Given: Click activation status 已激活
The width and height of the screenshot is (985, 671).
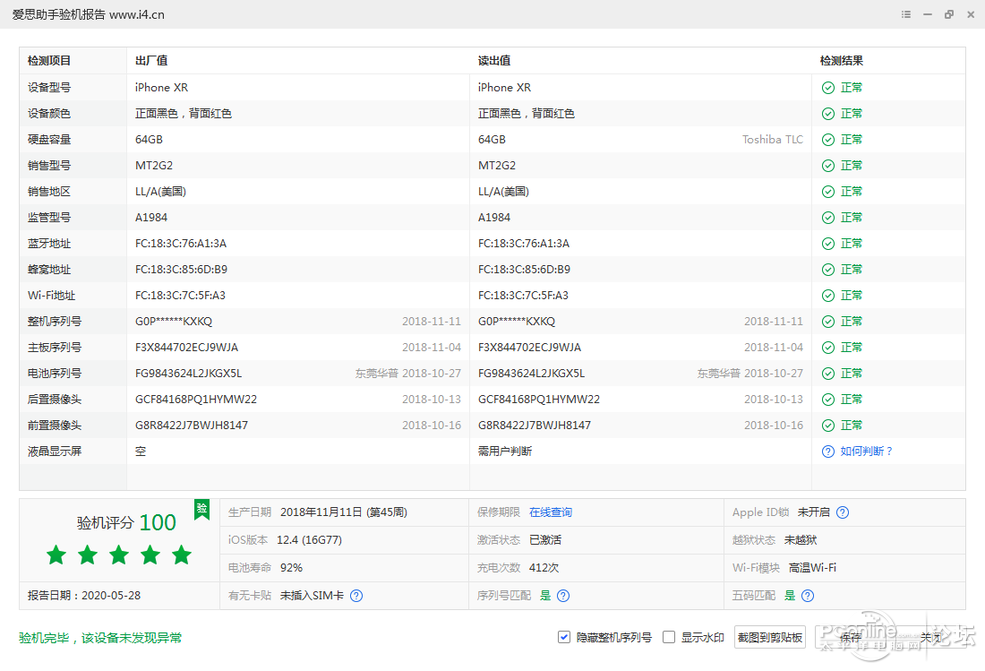Looking at the screenshot, I should click(x=545, y=540).
